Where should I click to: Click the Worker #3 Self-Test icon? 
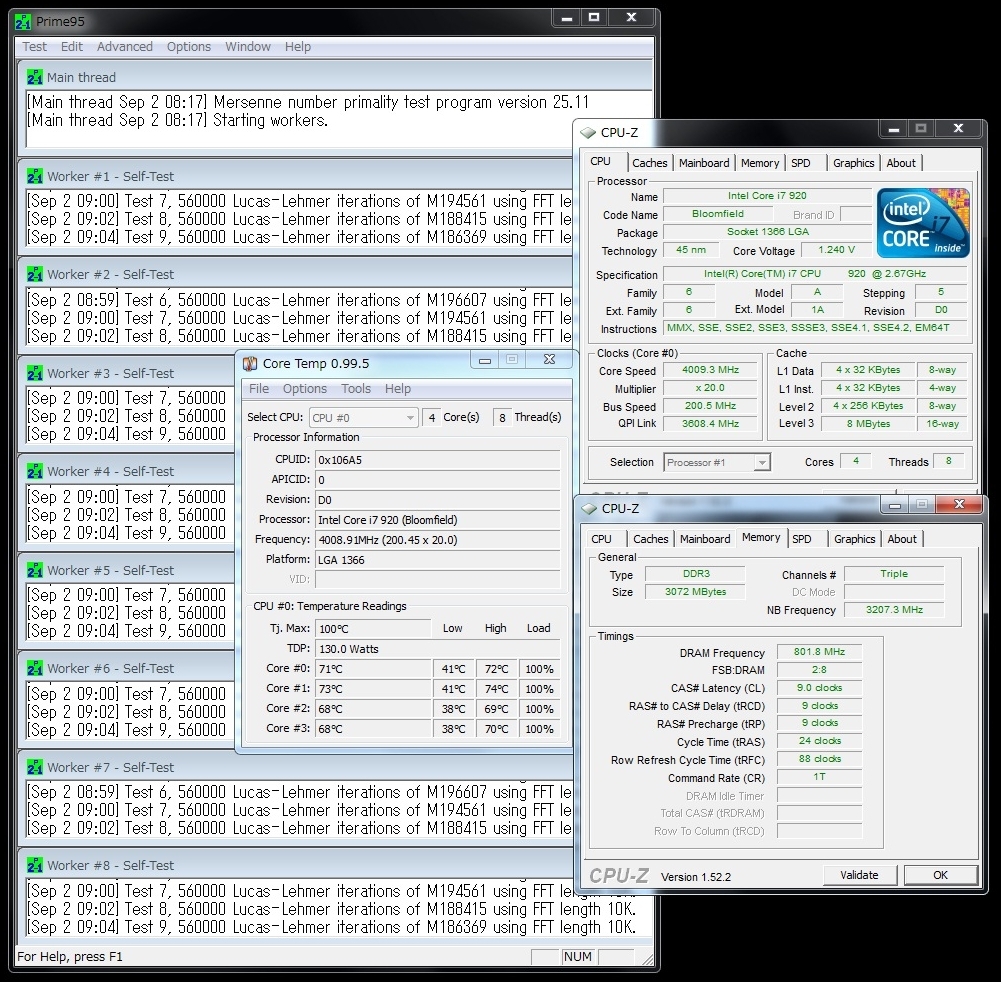click(x=34, y=373)
